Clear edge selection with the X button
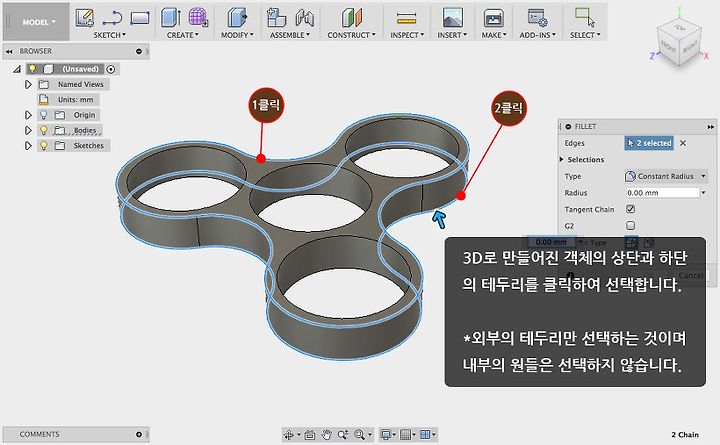720x445 pixels. click(x=683, y=143)
